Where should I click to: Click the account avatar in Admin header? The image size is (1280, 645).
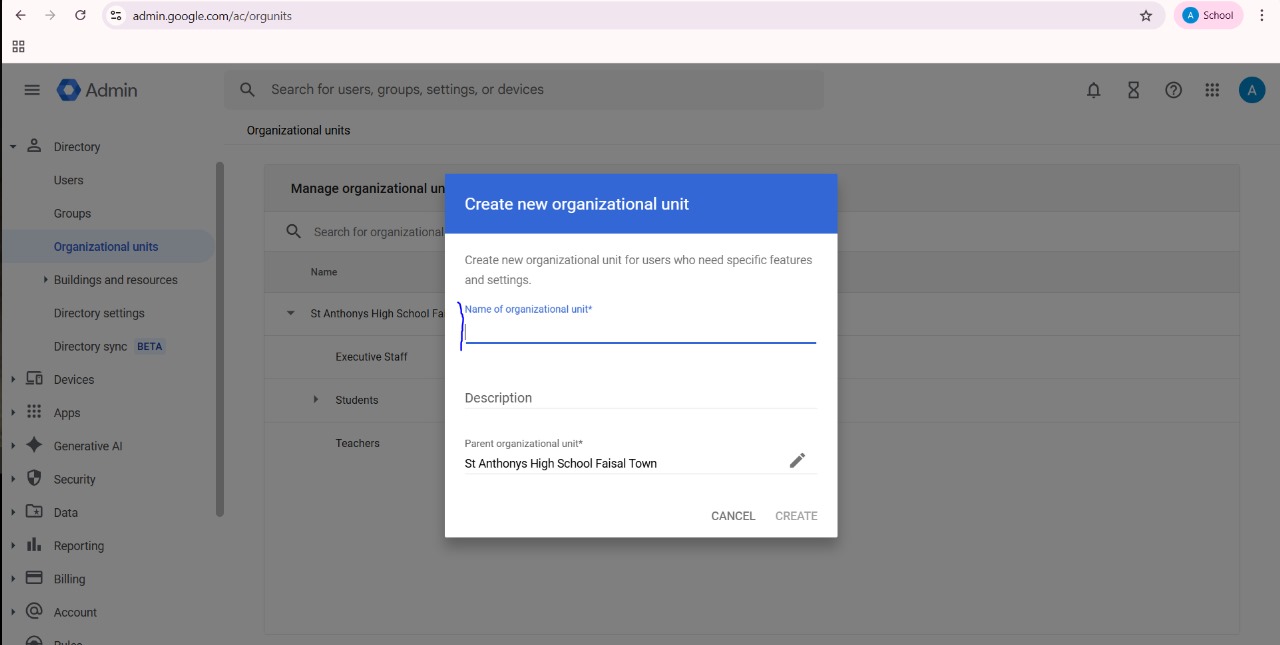[x=1251, y=90]
